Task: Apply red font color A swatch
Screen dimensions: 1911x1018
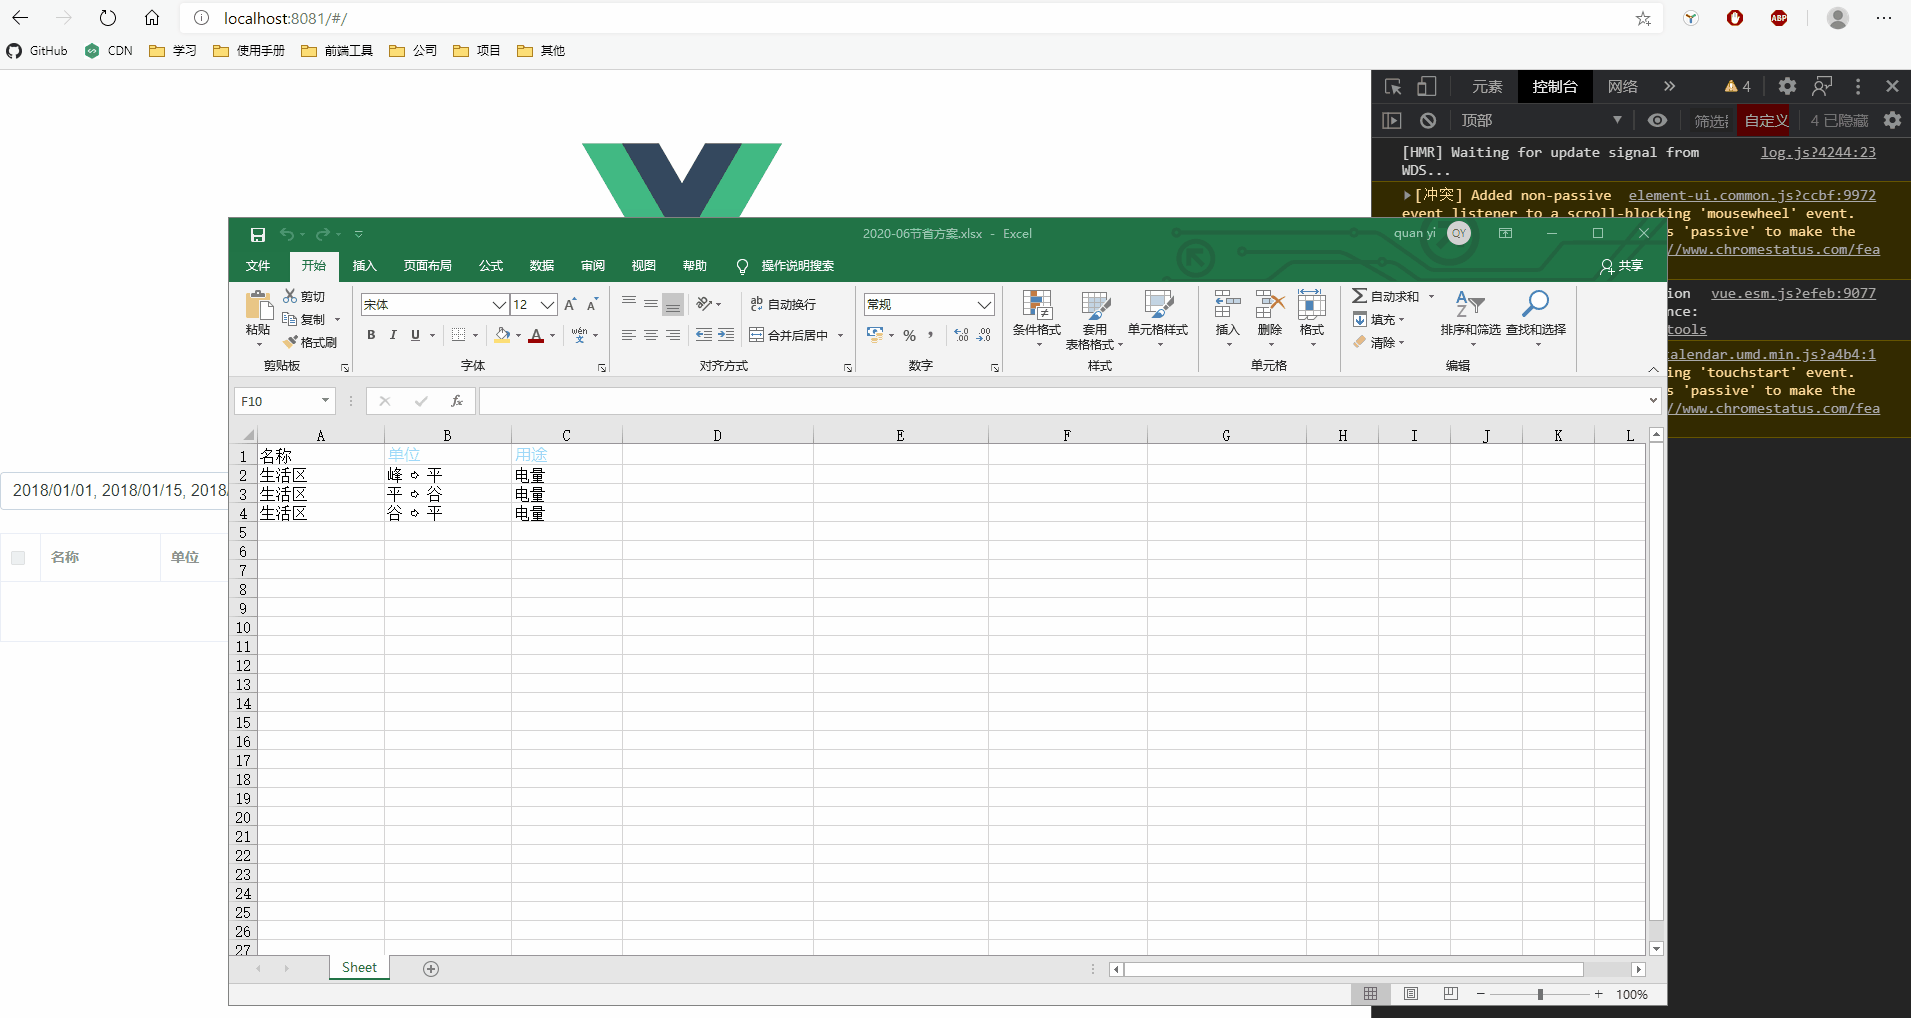Action: pos(536,335)
